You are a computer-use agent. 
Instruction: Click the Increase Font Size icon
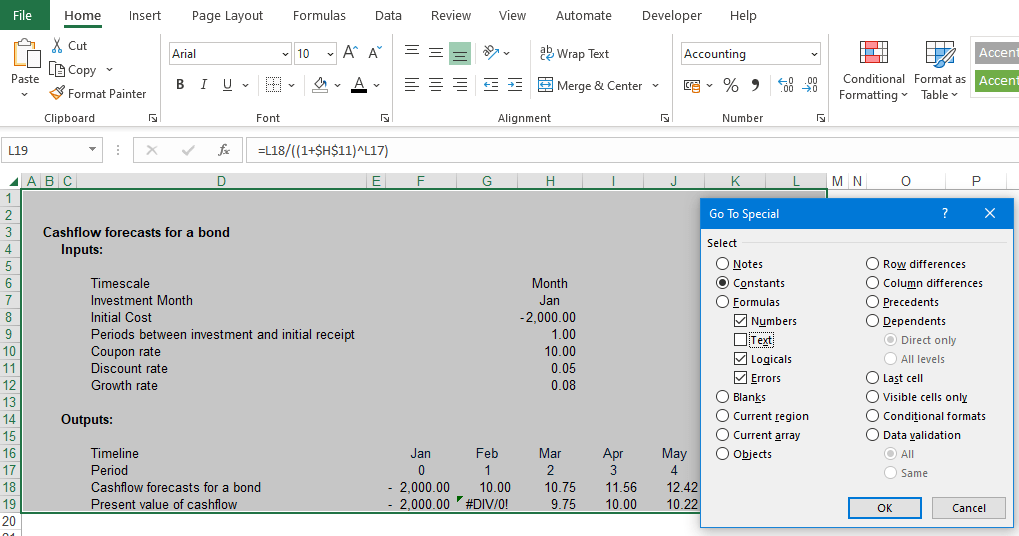point(350,53)
